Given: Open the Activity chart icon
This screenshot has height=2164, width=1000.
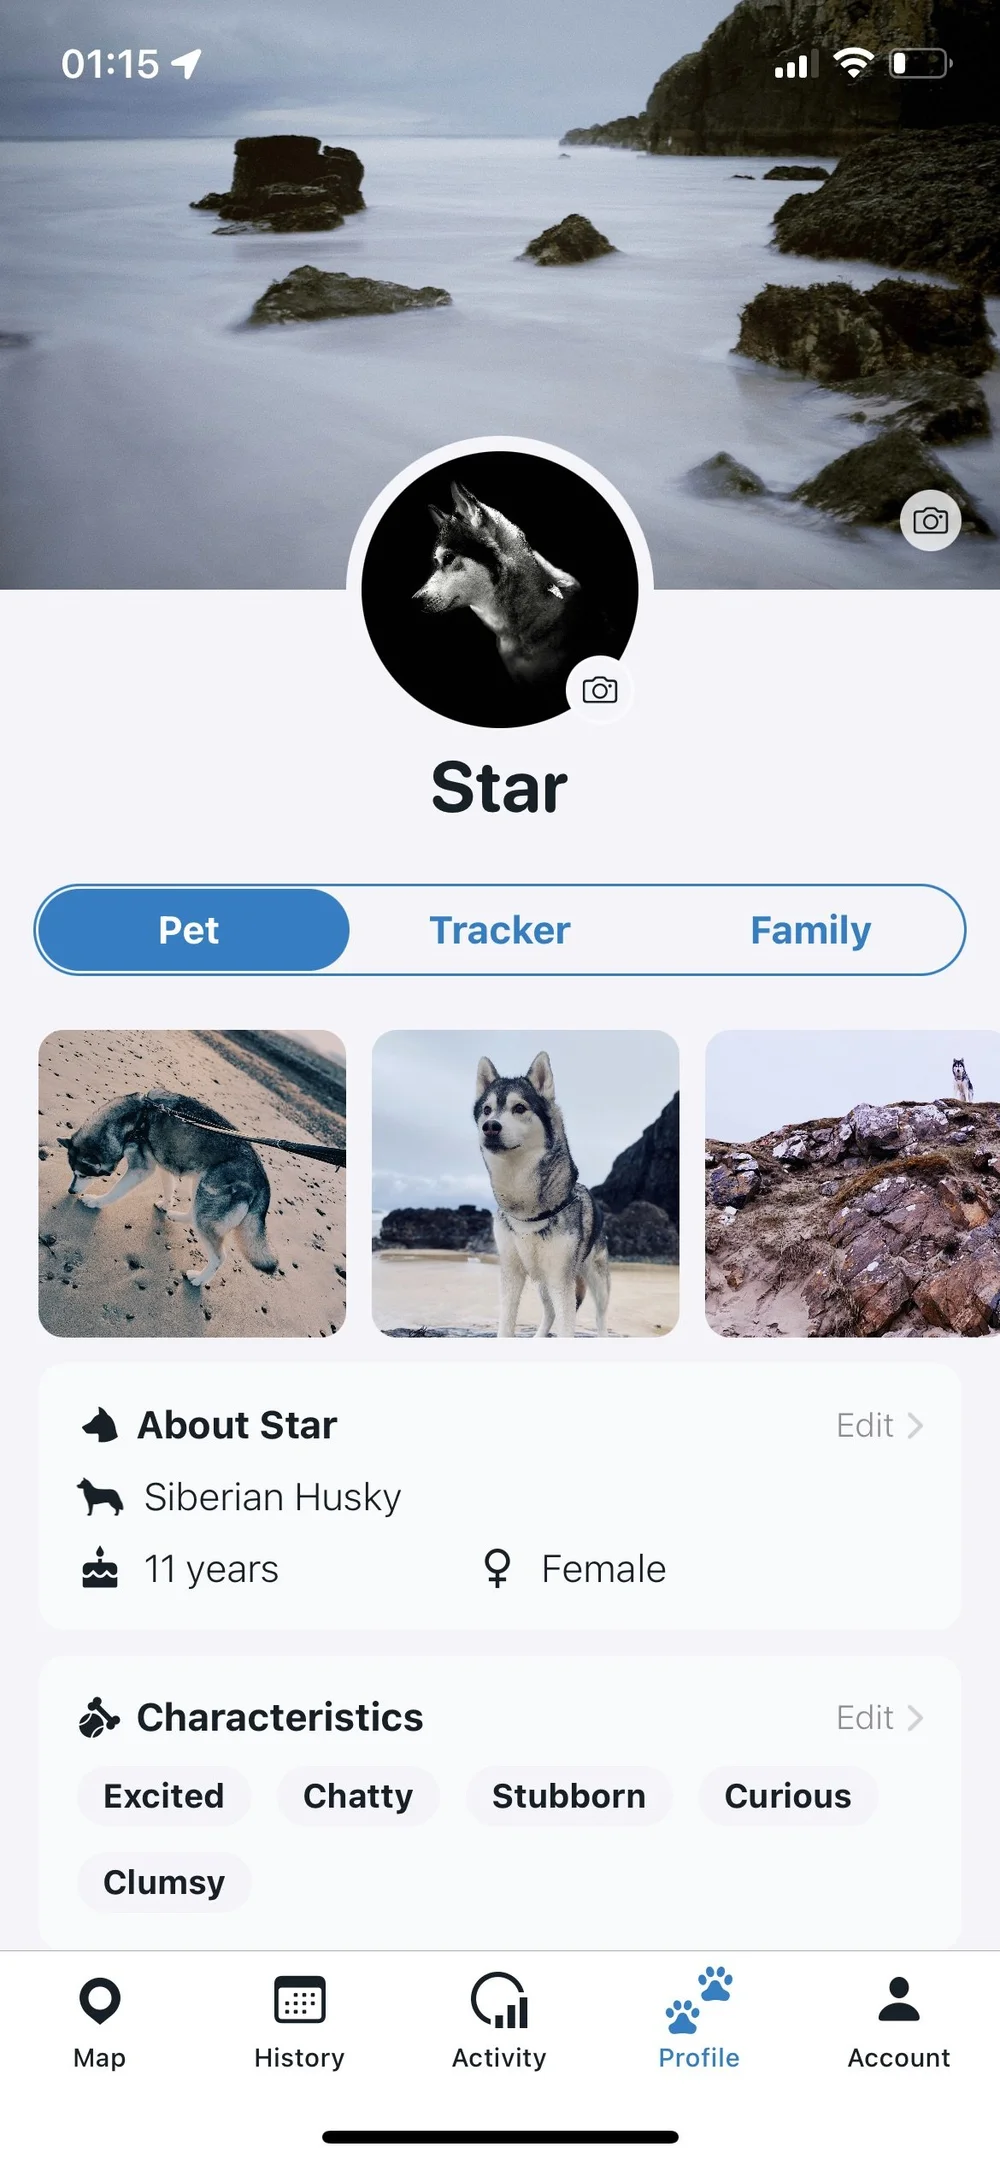Looking at the screenshot, I should tap(499, 2000).
